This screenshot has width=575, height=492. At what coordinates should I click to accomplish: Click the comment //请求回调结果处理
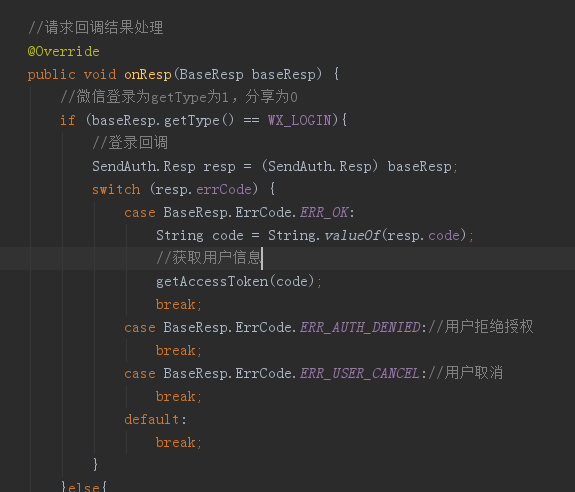click(x=95, y=28)
